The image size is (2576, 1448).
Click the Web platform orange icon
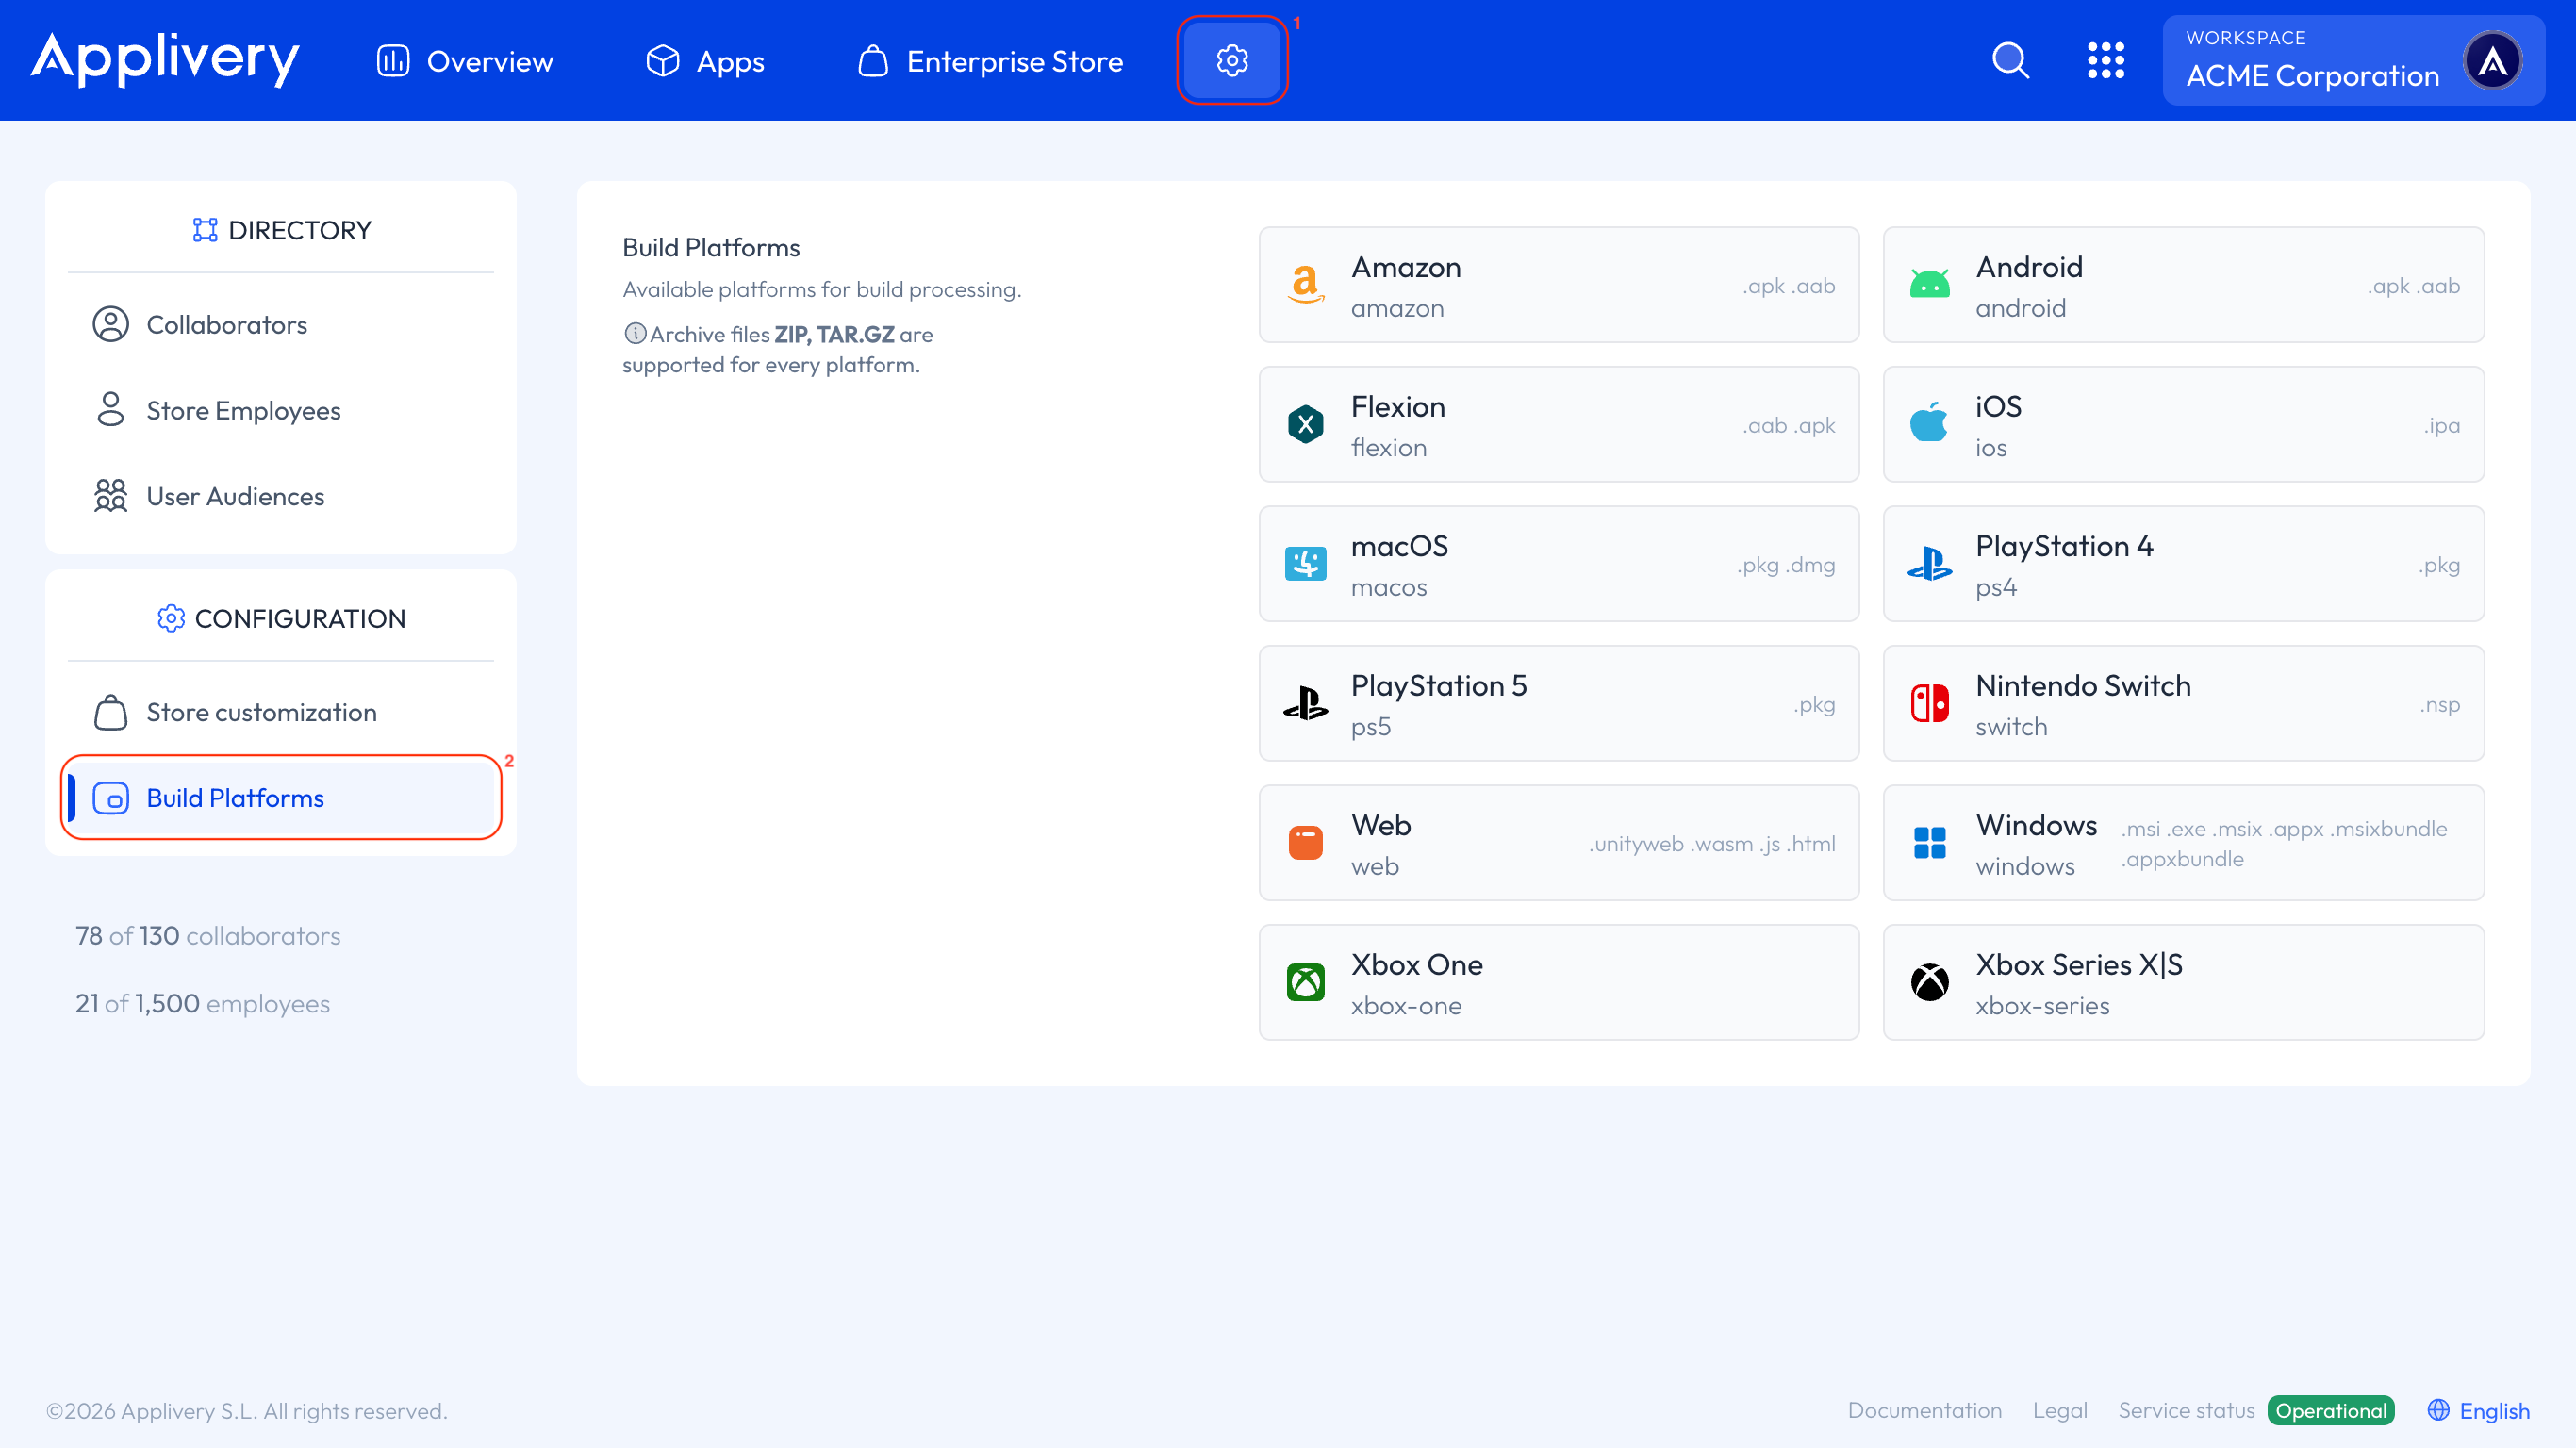[x=1305, y=843]
